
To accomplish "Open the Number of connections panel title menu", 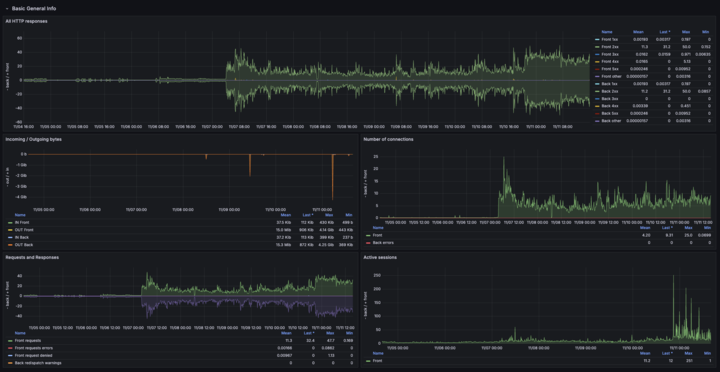I will [388, 139].
